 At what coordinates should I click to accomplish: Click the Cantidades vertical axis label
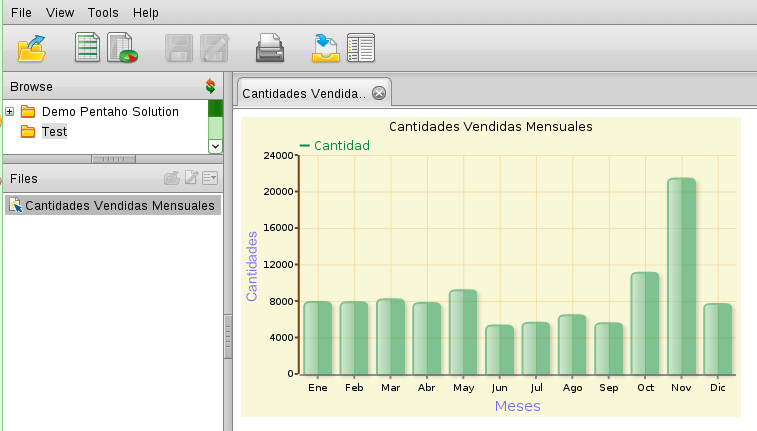pos(252,266)
